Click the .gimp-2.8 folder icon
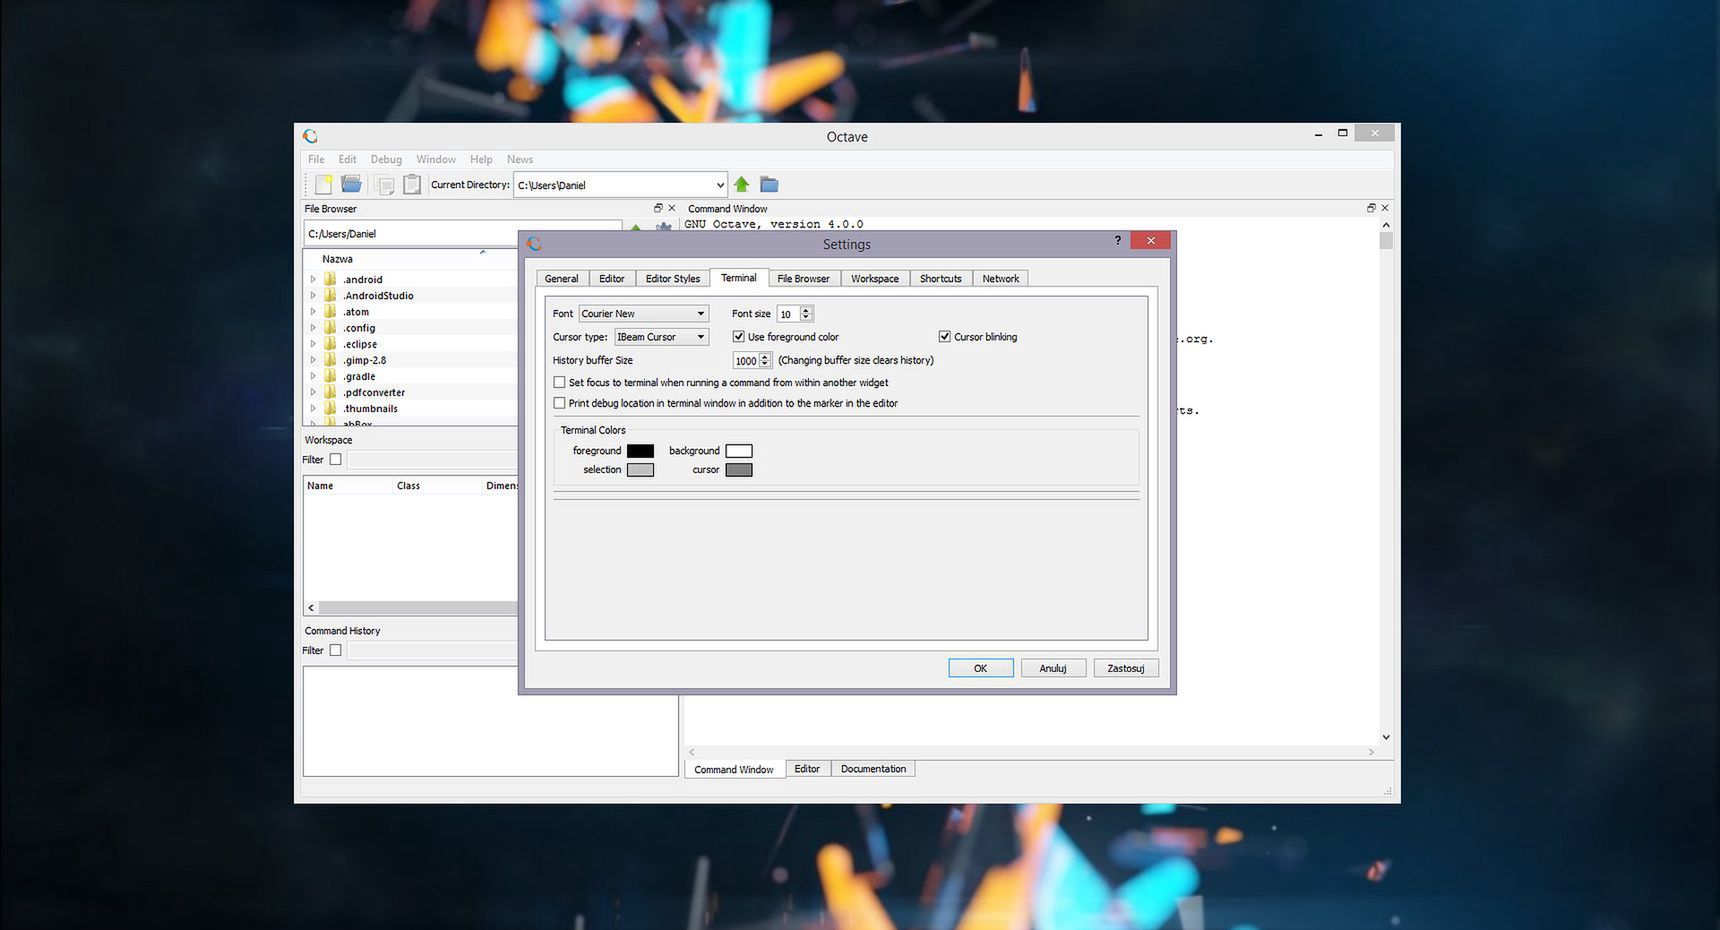The width and height of the screenshot is (1720, 930). coord(330,360)
